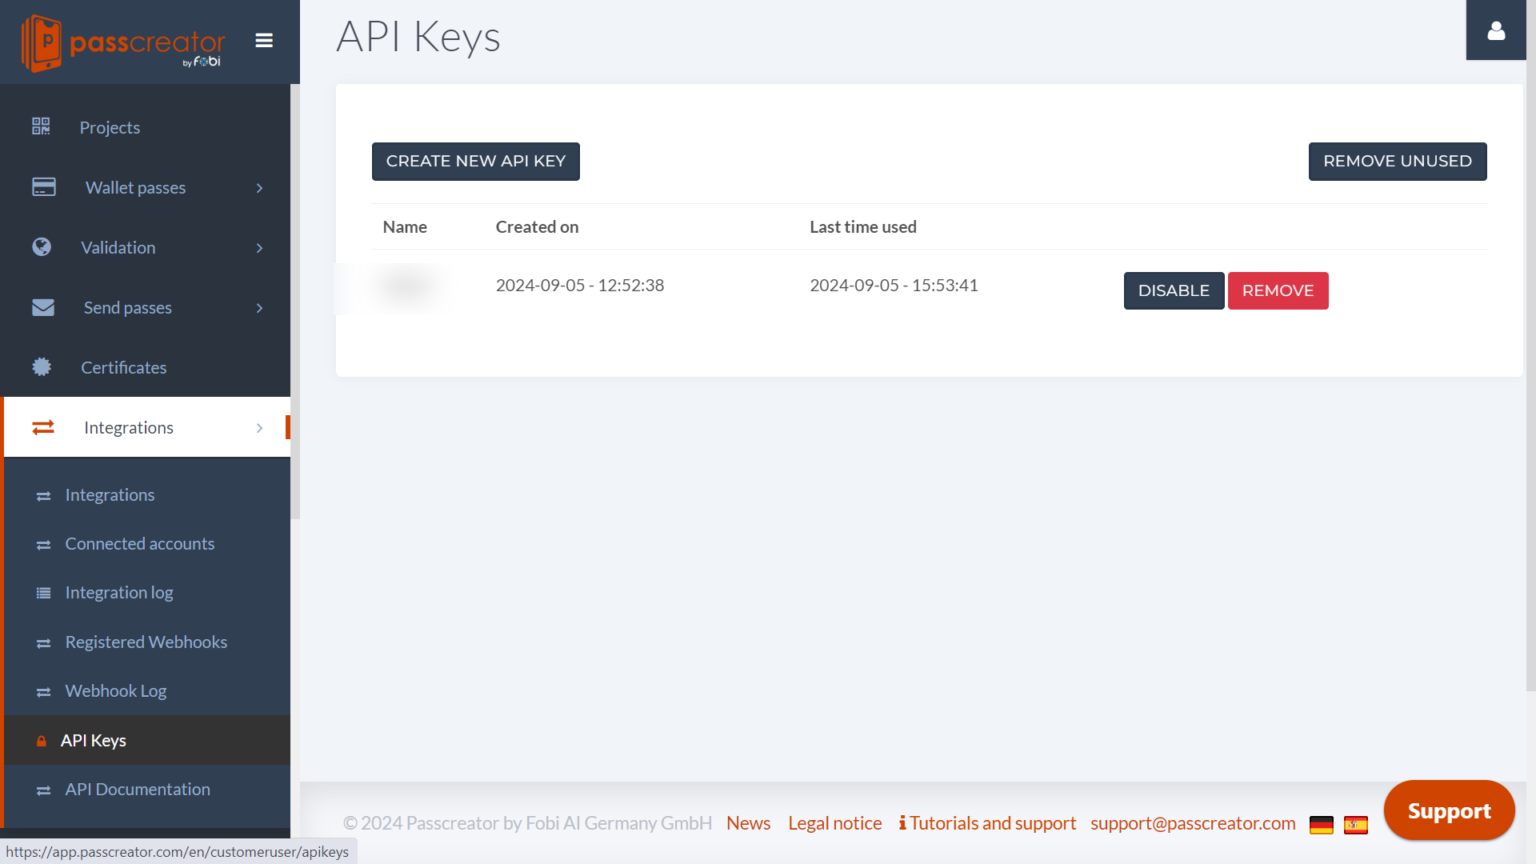Viewport: 1536px width, 864px height.
Task: Expand the Send passes submenu chevron
Action: pyautogui.click(x=260, y=308)
